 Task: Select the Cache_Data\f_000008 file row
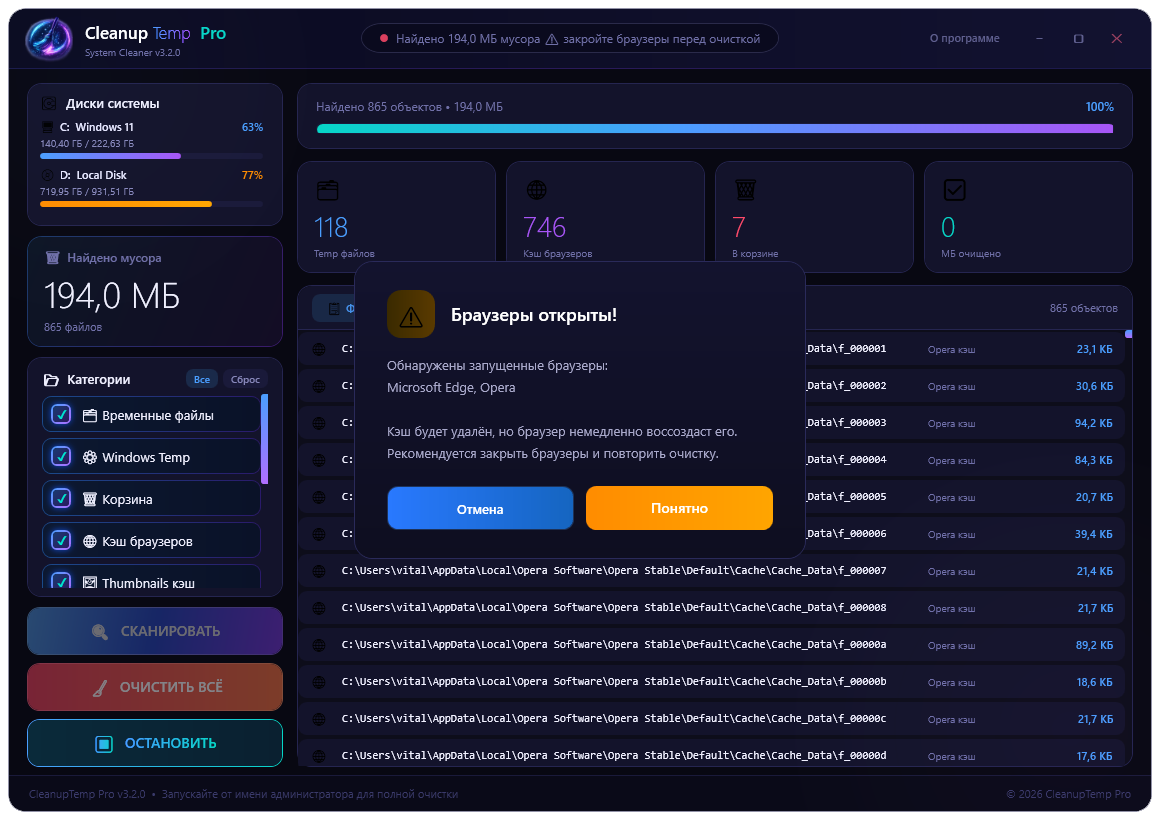712,608
